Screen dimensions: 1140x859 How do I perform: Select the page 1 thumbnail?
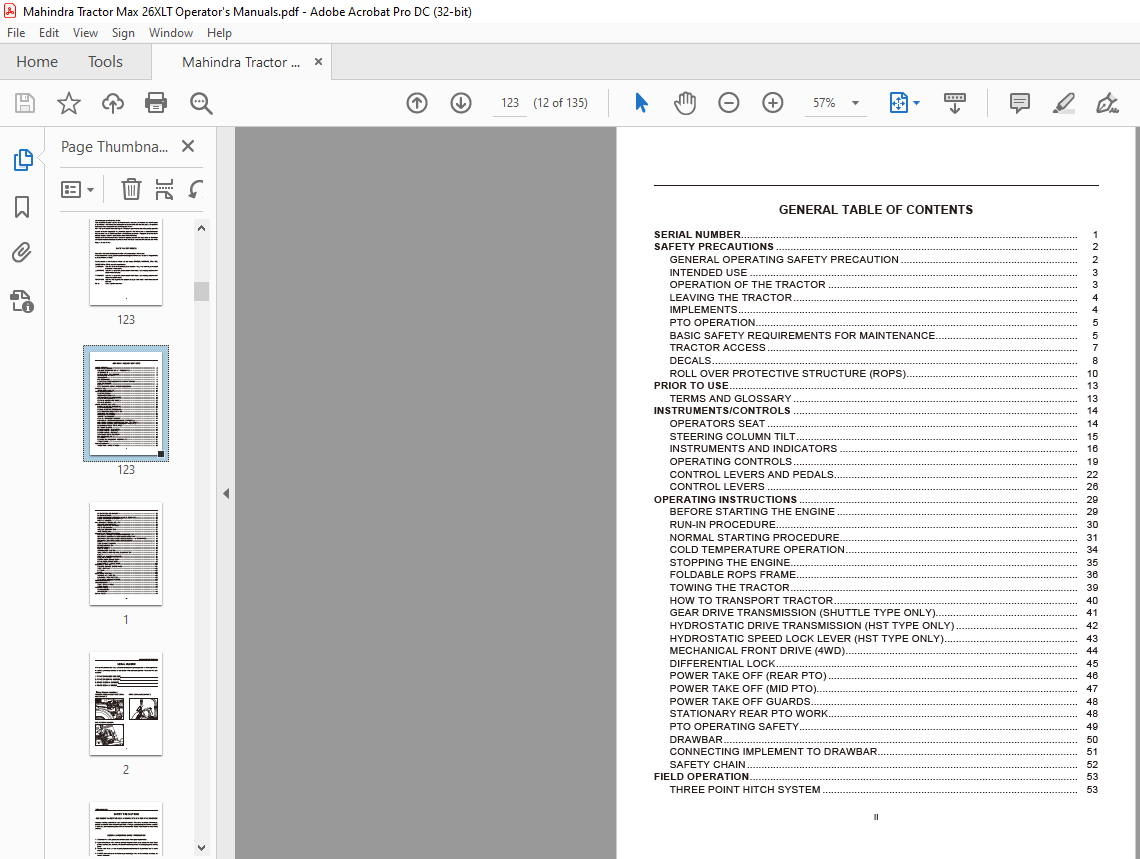(x=126, y=554)
